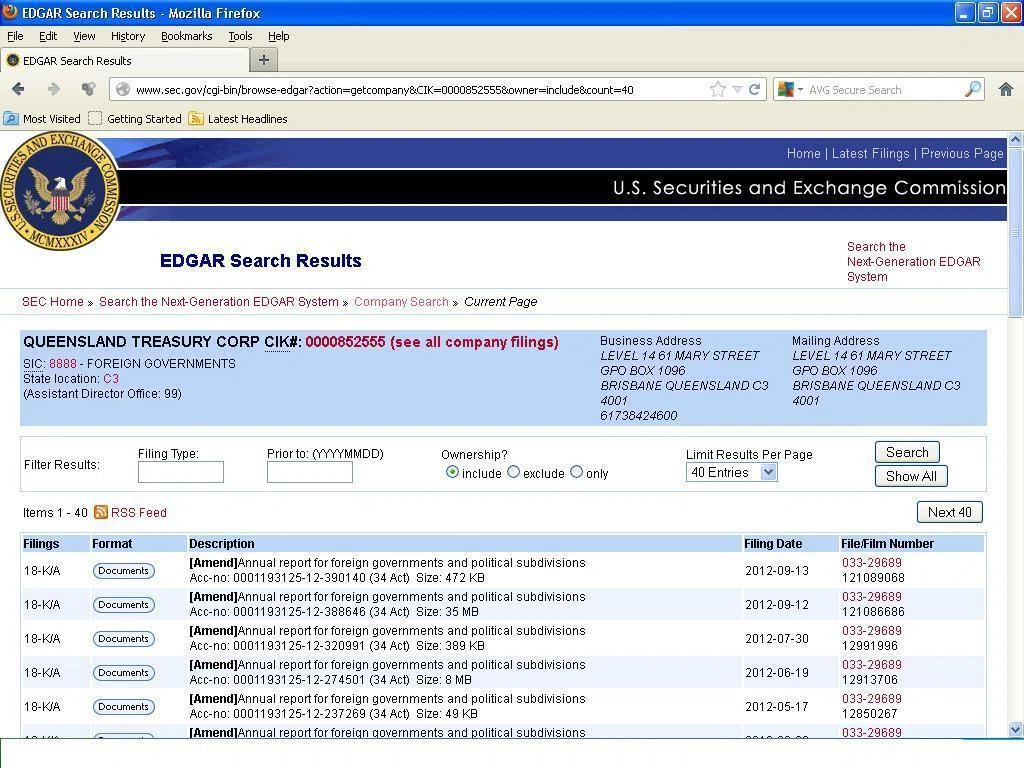
Task: Click the Company Search breadcrumb link
Action: (x=401, y=302)
